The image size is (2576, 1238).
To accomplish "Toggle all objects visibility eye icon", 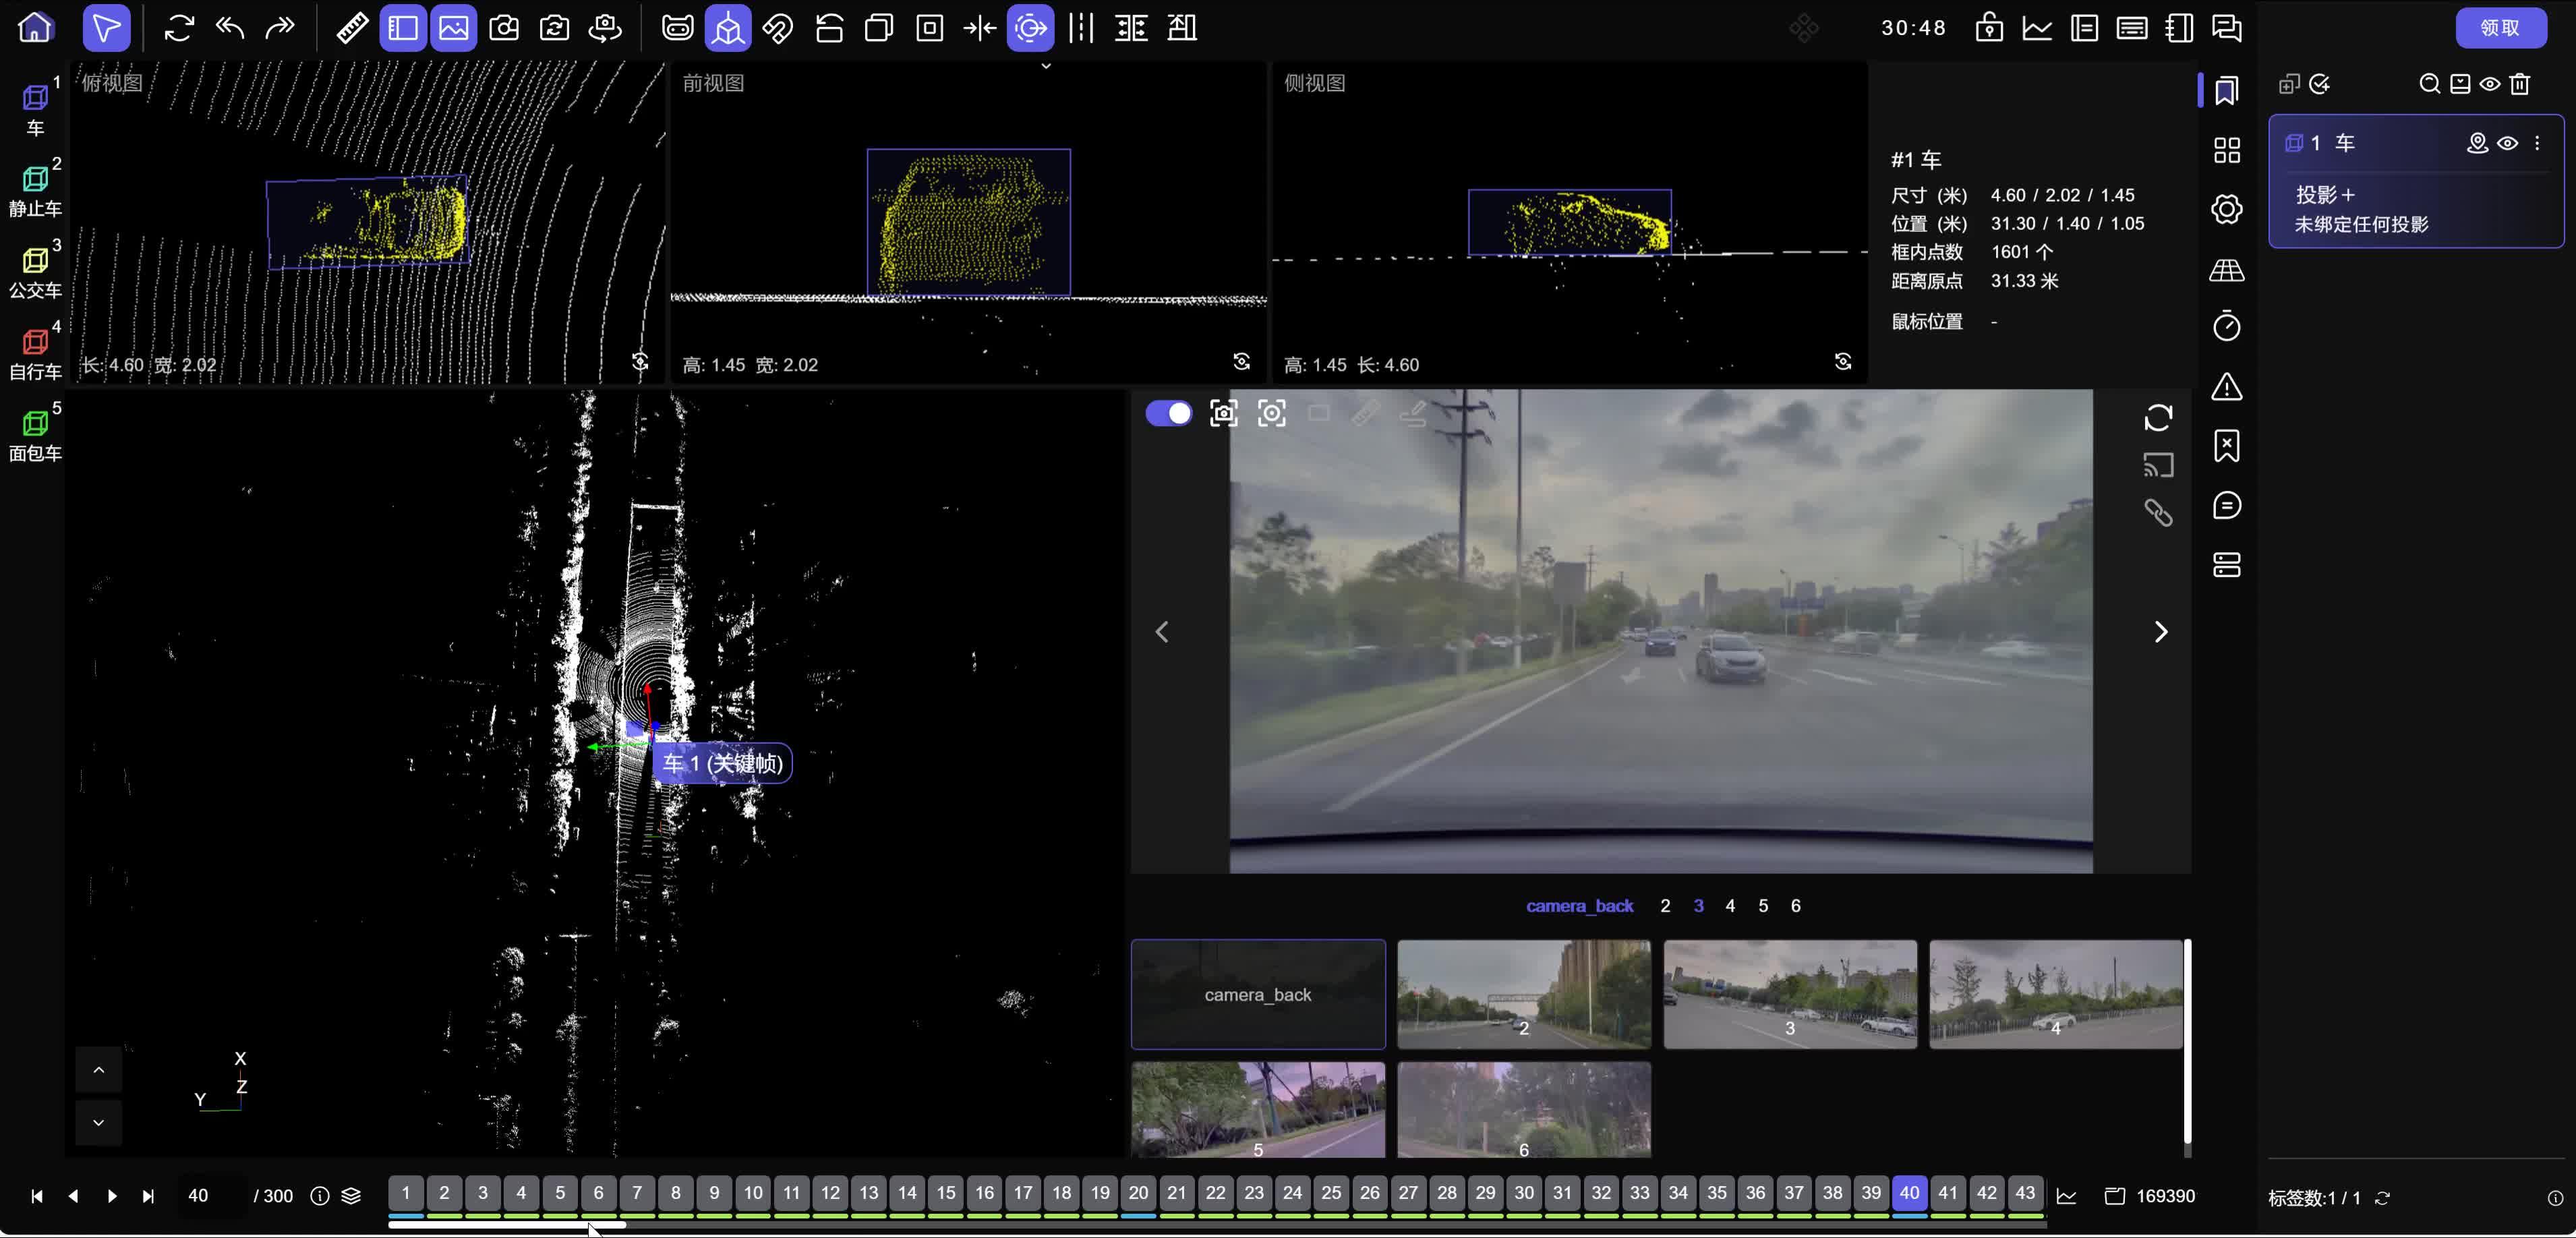I will click(2490, 84).
